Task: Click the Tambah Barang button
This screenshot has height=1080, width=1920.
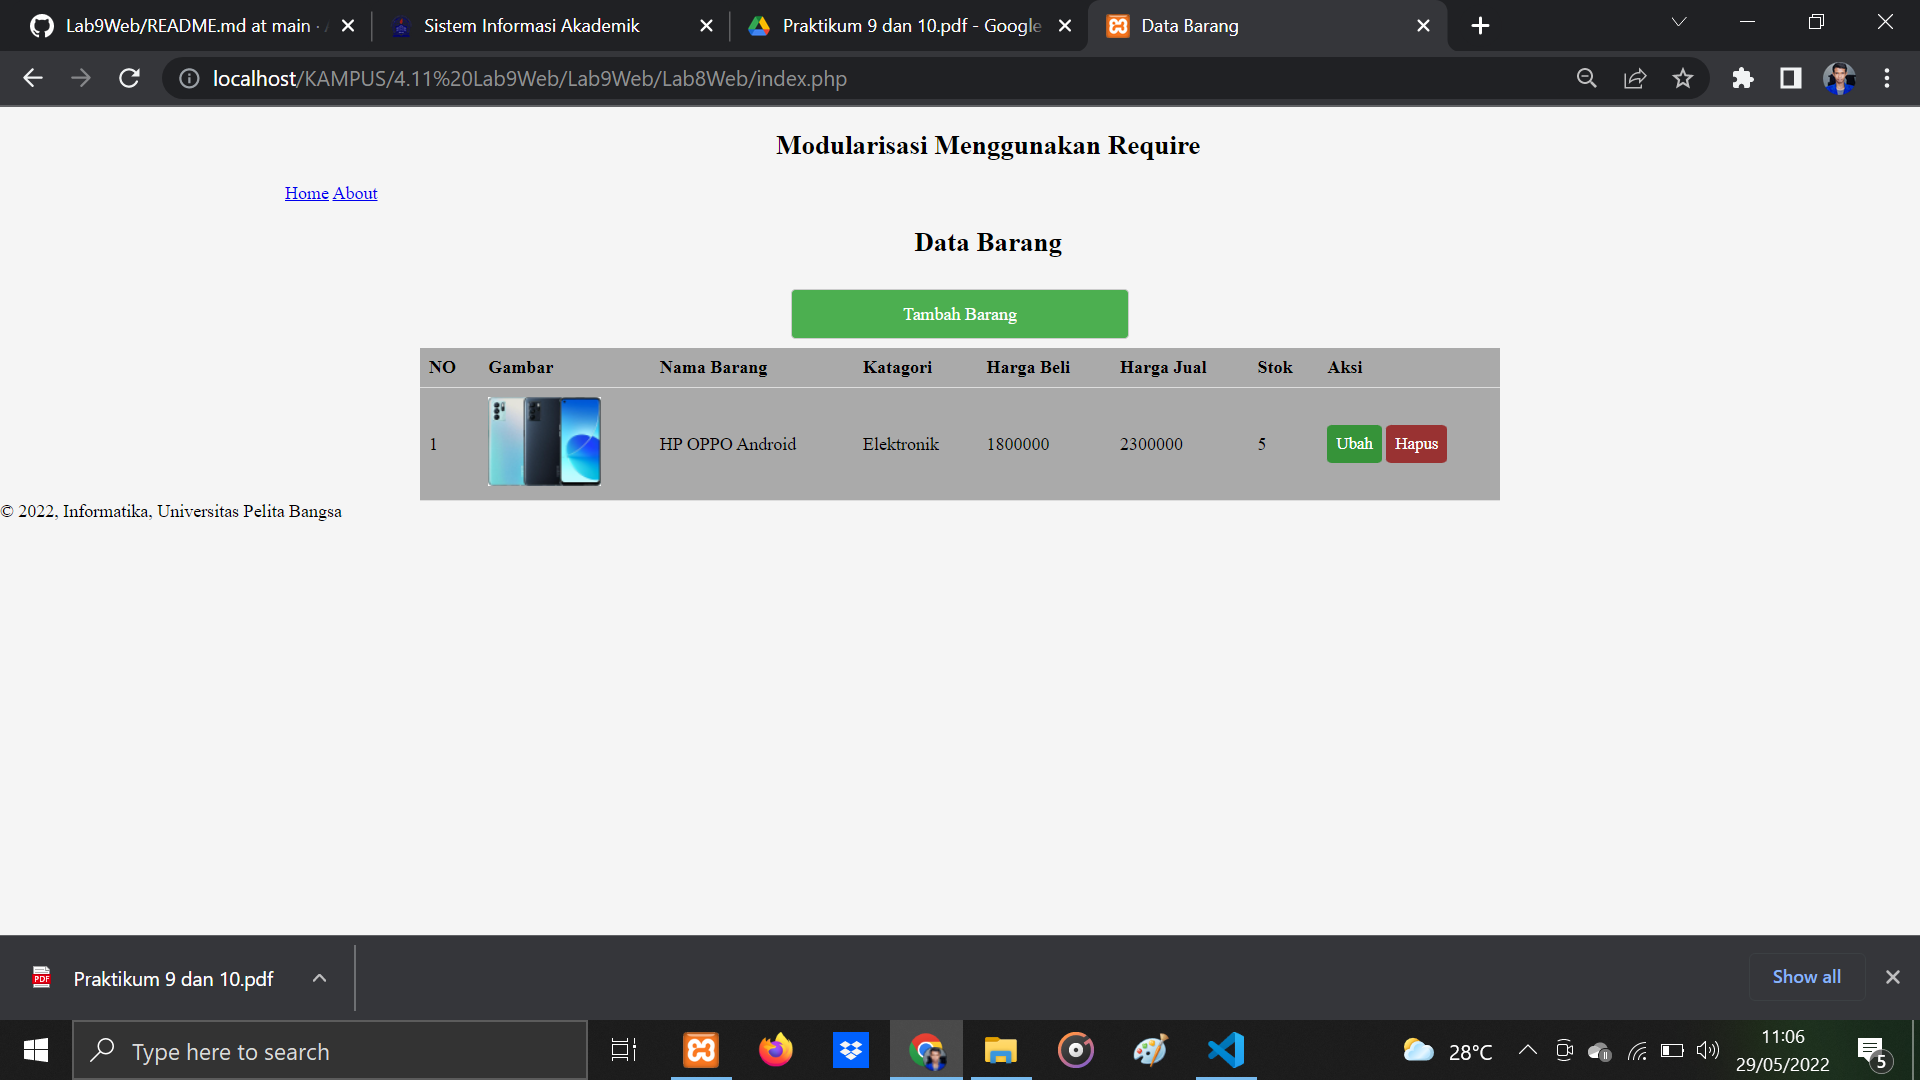Action: [959, 313]
